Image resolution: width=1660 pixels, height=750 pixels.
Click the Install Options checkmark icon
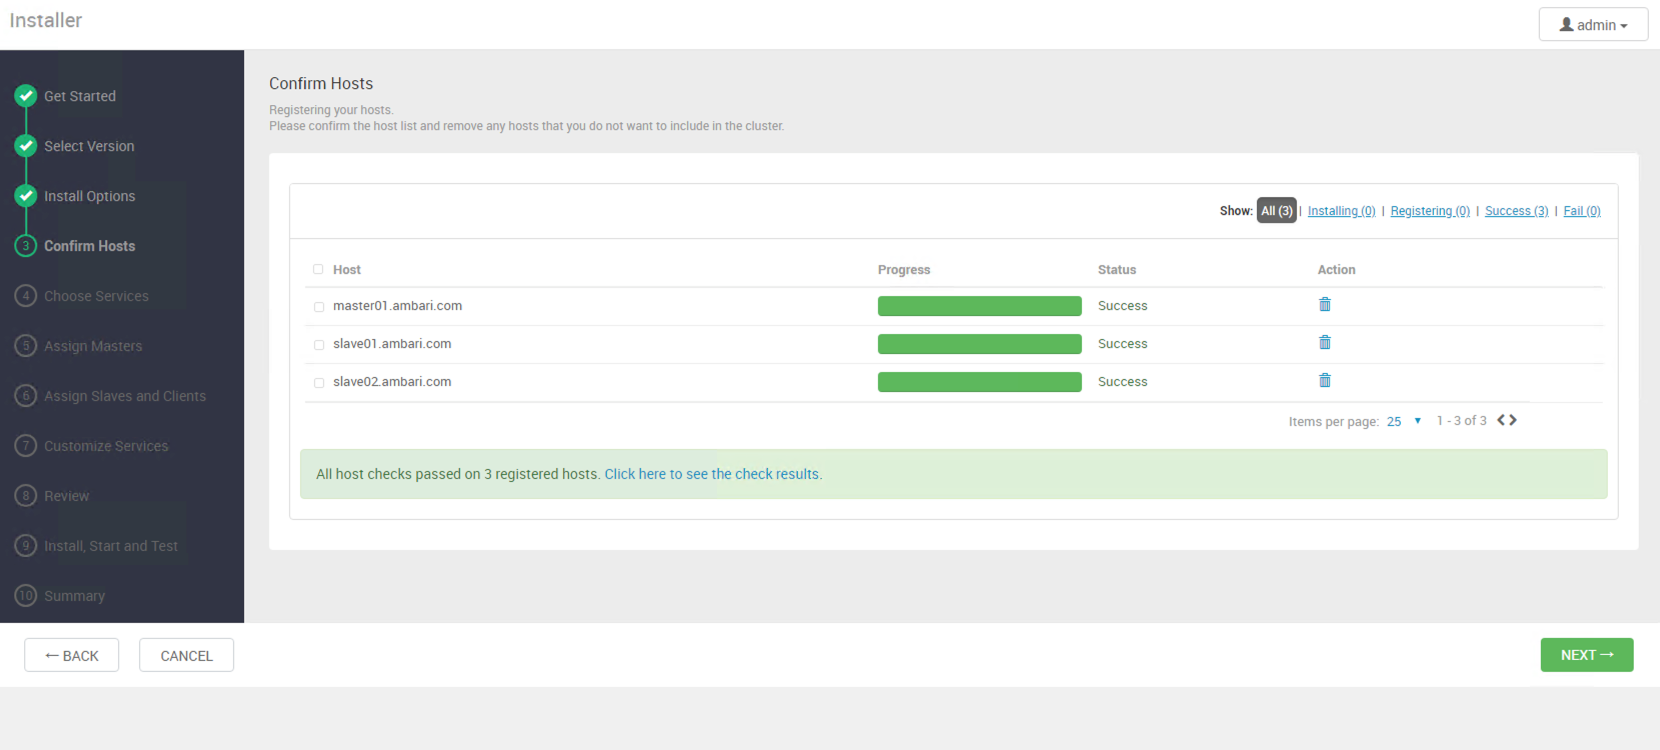26,196
